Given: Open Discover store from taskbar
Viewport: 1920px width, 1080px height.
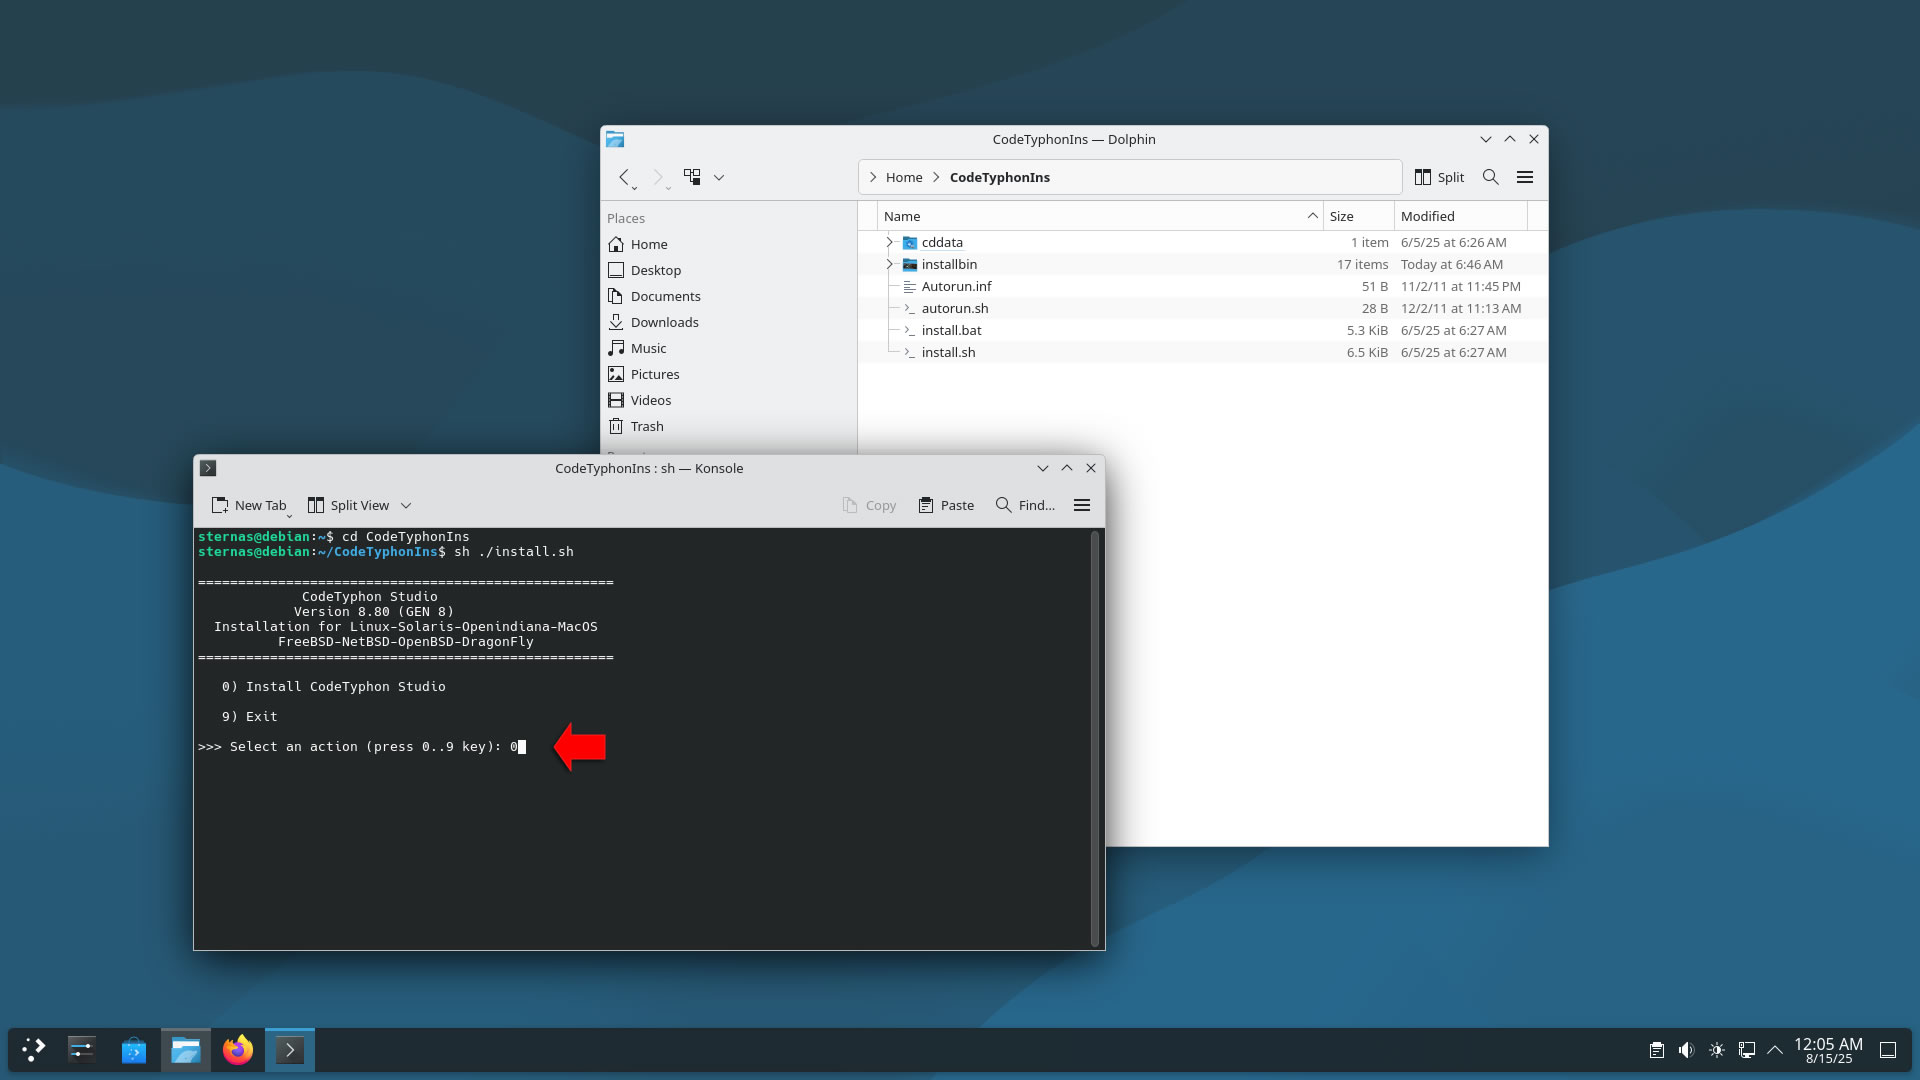Looking at the screenshot, I should 134,1050.
